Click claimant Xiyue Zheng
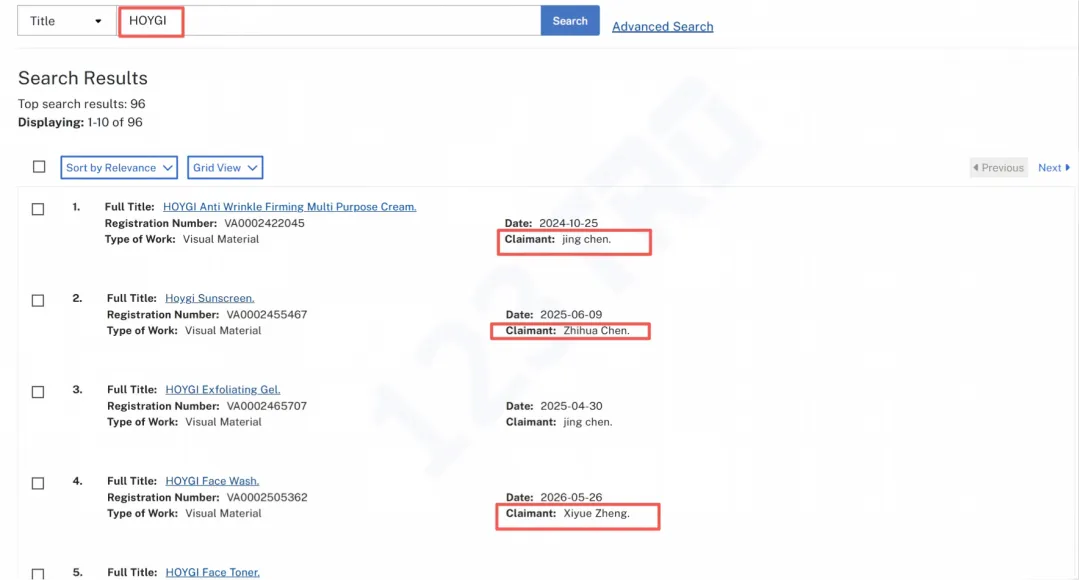This screenshot has width=1080, height=580. [x=596, y=513]
